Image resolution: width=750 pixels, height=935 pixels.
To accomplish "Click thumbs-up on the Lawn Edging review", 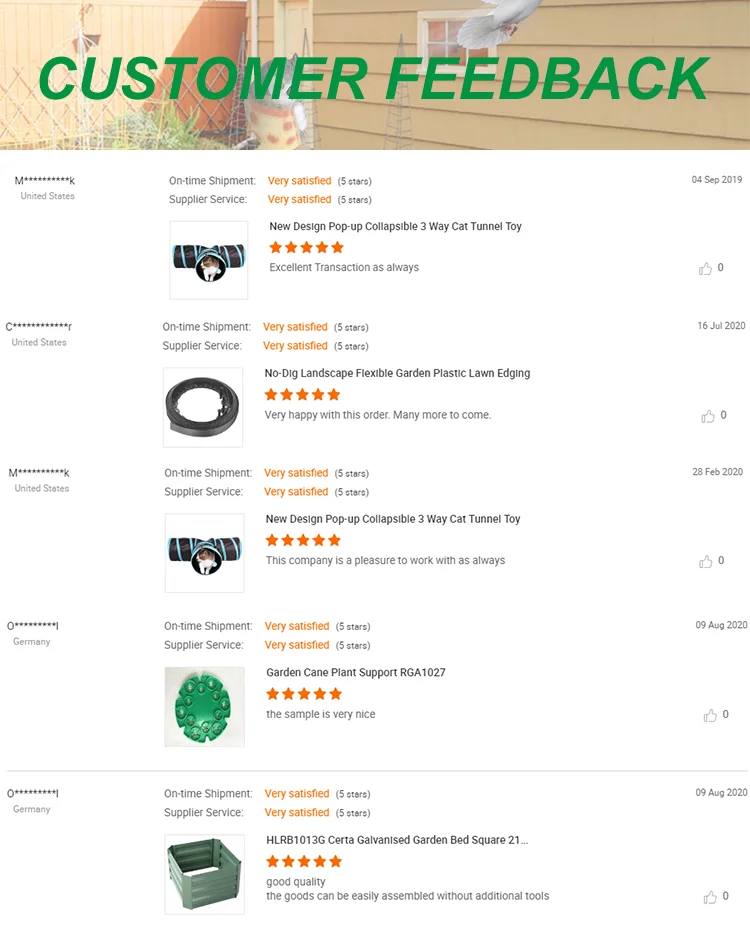I will (708, 416).
